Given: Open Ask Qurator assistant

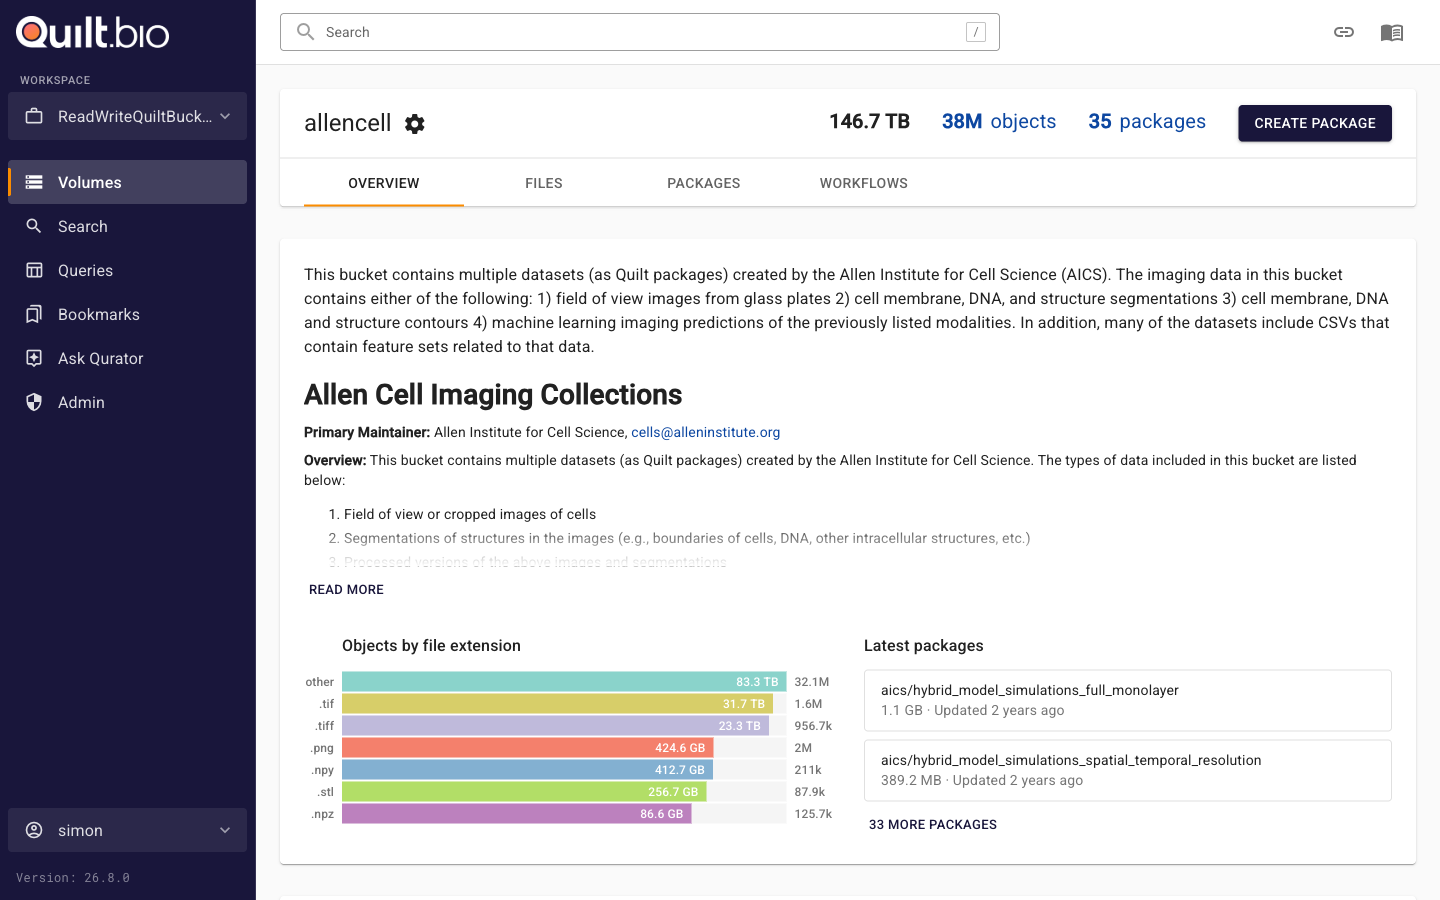Looking at the screenshot, I should click(127, 358).
